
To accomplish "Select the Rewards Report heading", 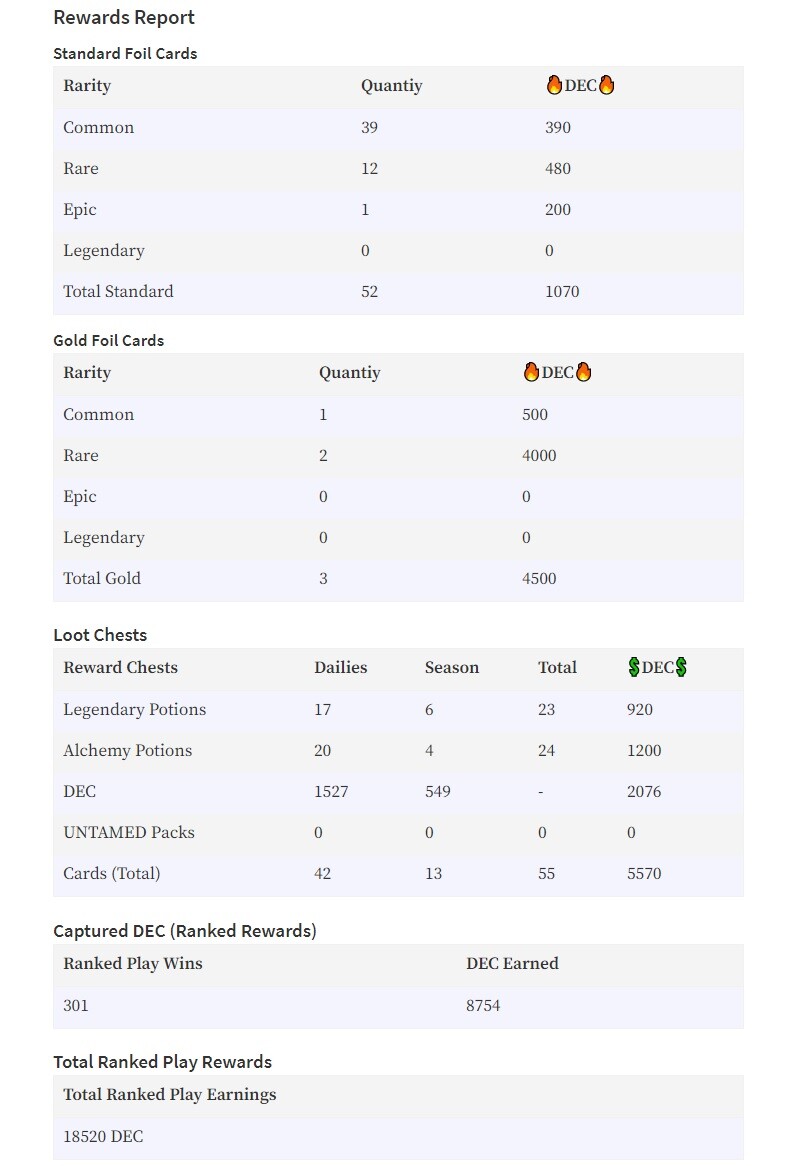I will coord(123,17).
